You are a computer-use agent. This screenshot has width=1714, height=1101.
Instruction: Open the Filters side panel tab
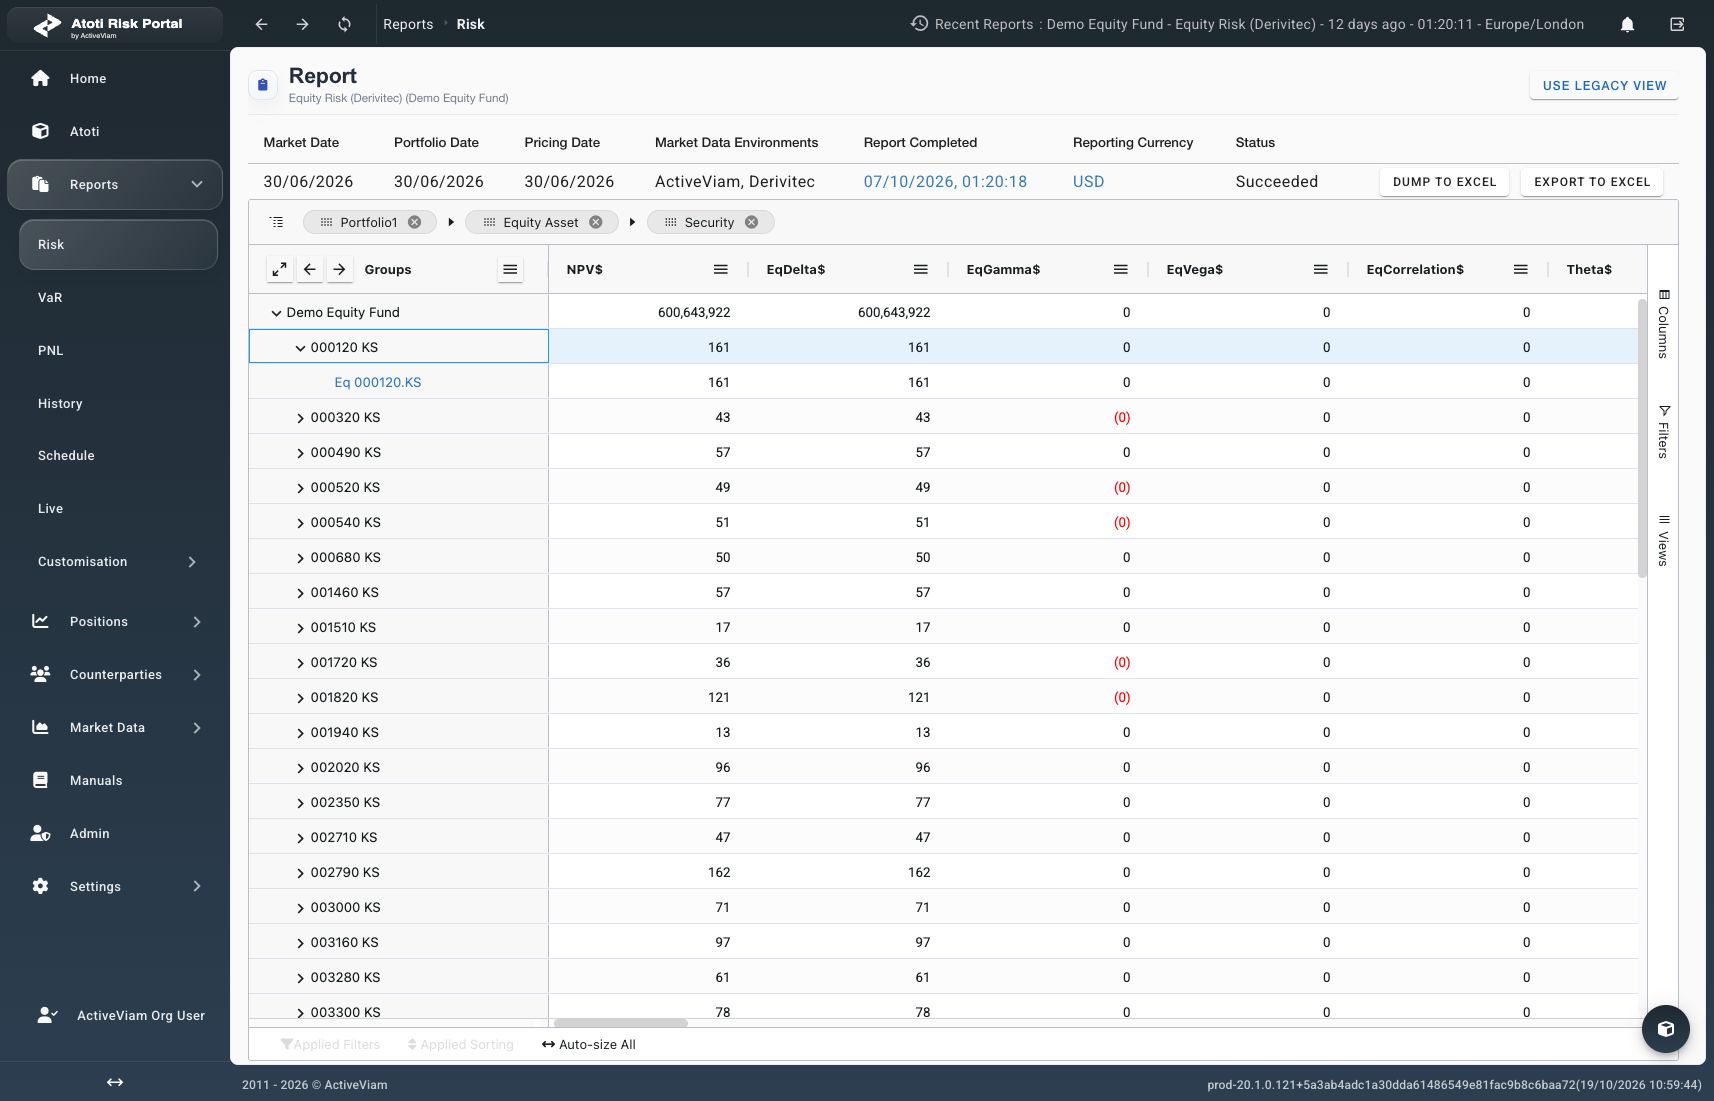coord(1663,432)
